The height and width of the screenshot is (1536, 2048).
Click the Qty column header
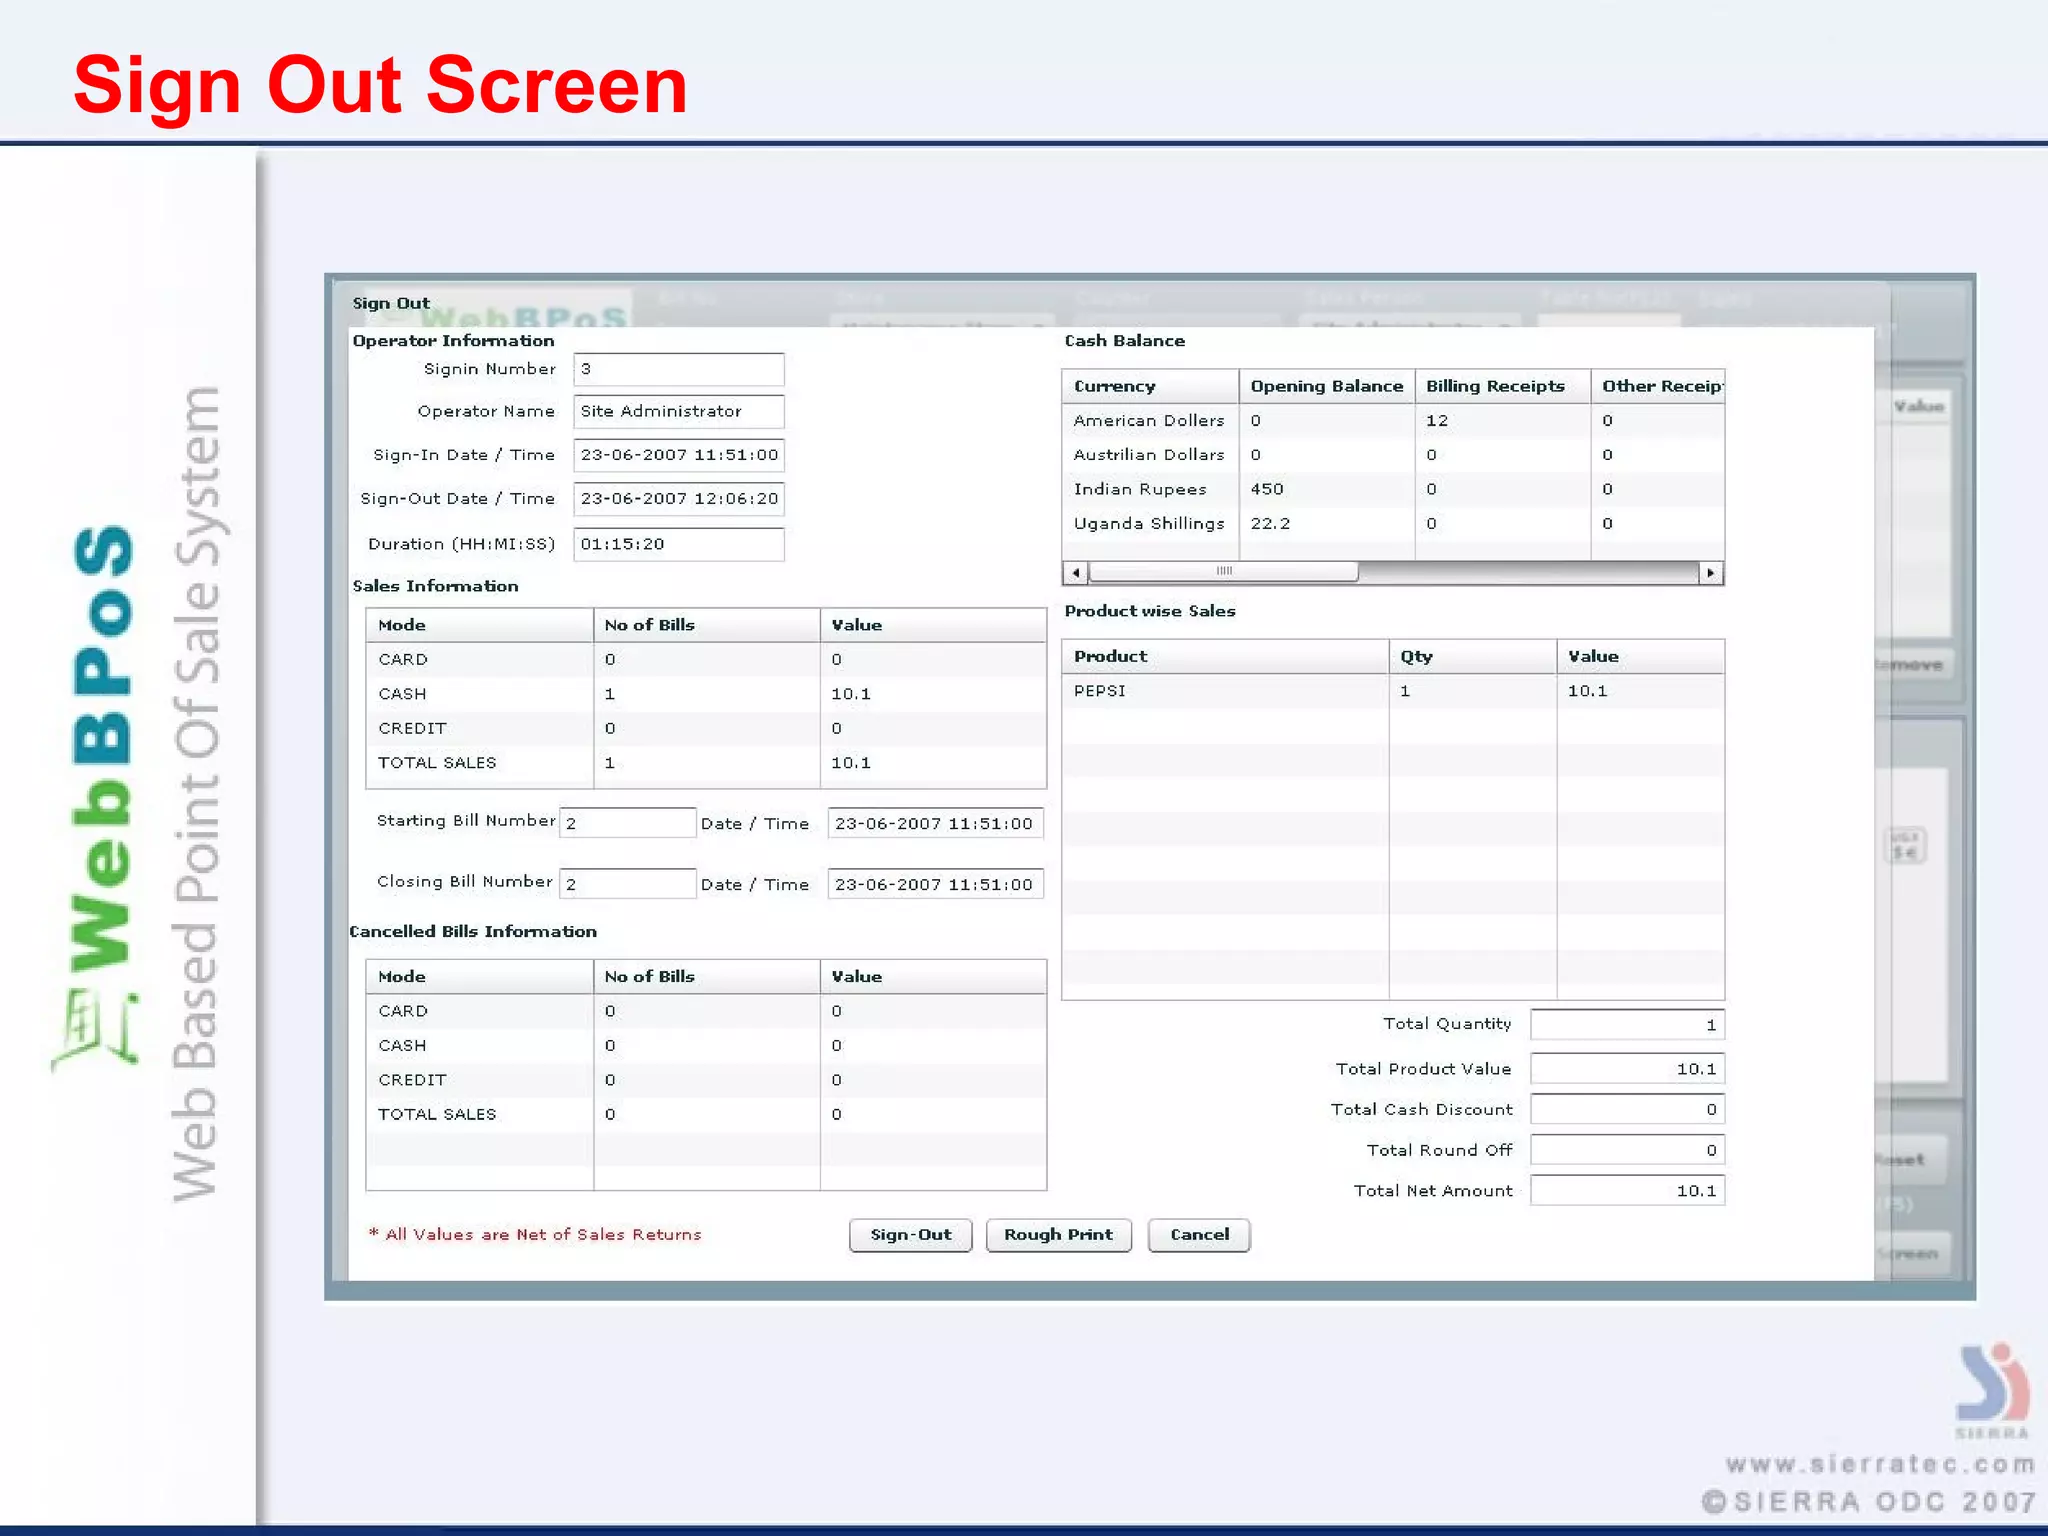1473,656
